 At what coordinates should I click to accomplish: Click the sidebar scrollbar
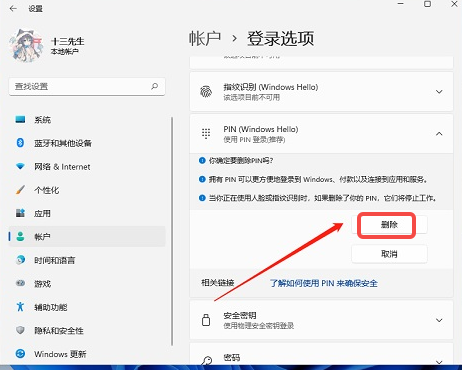click(172, 231)
